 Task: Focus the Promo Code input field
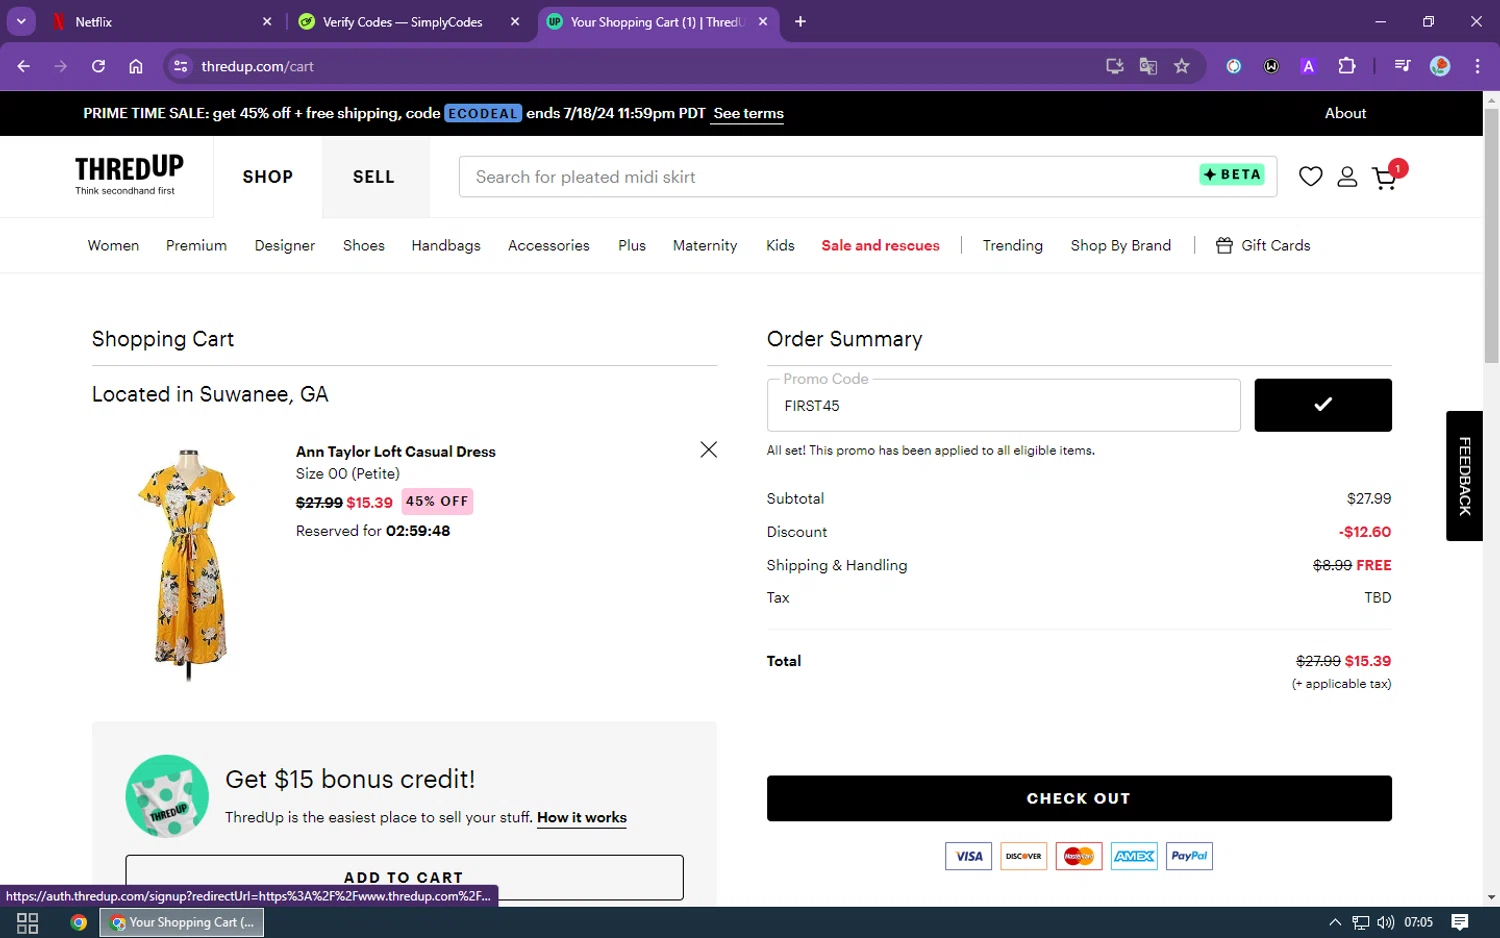(1003, 405)
